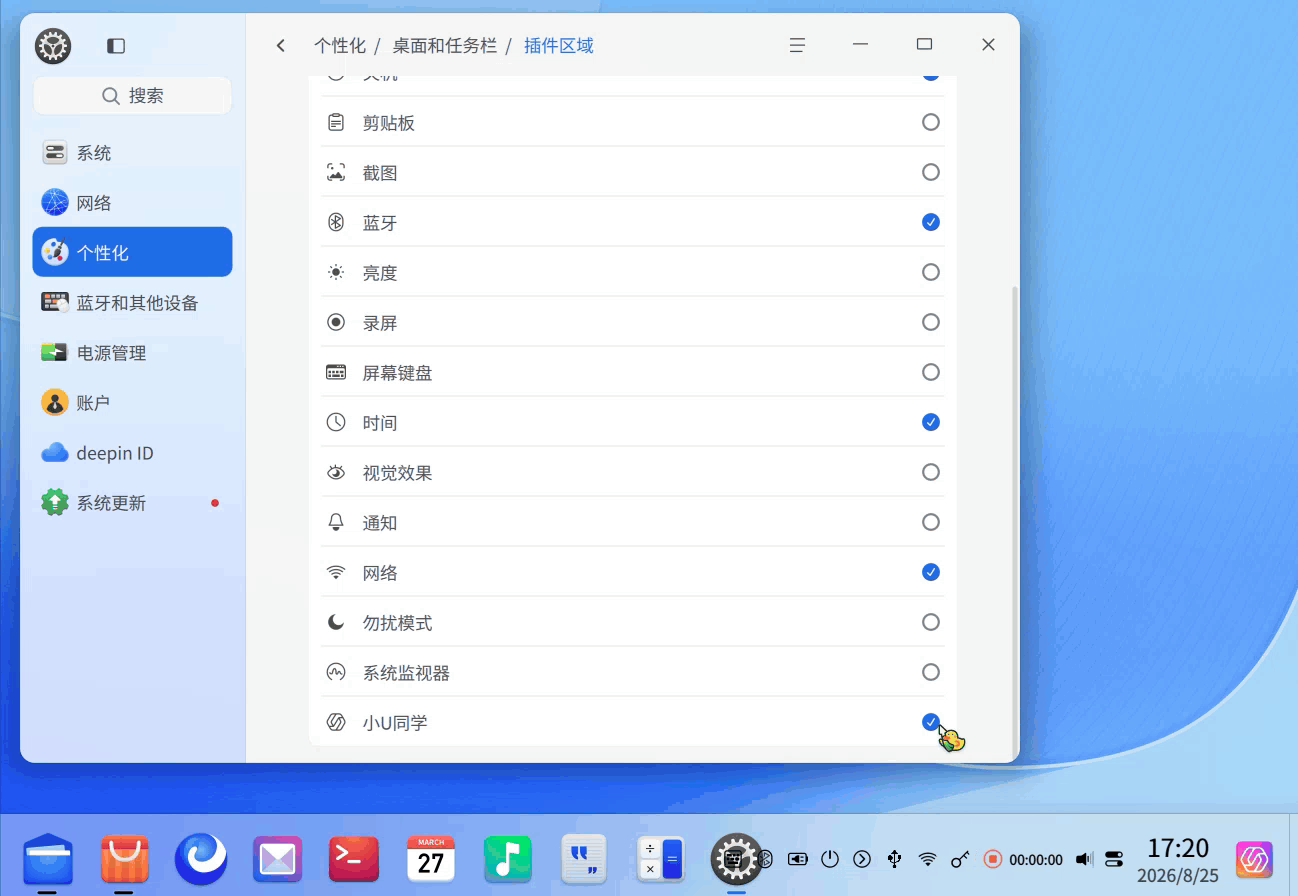Screen dimensions: 1298x896
Task: Uncheck the 时间 plugin checkbox
Action: click(x=931, y=422)
